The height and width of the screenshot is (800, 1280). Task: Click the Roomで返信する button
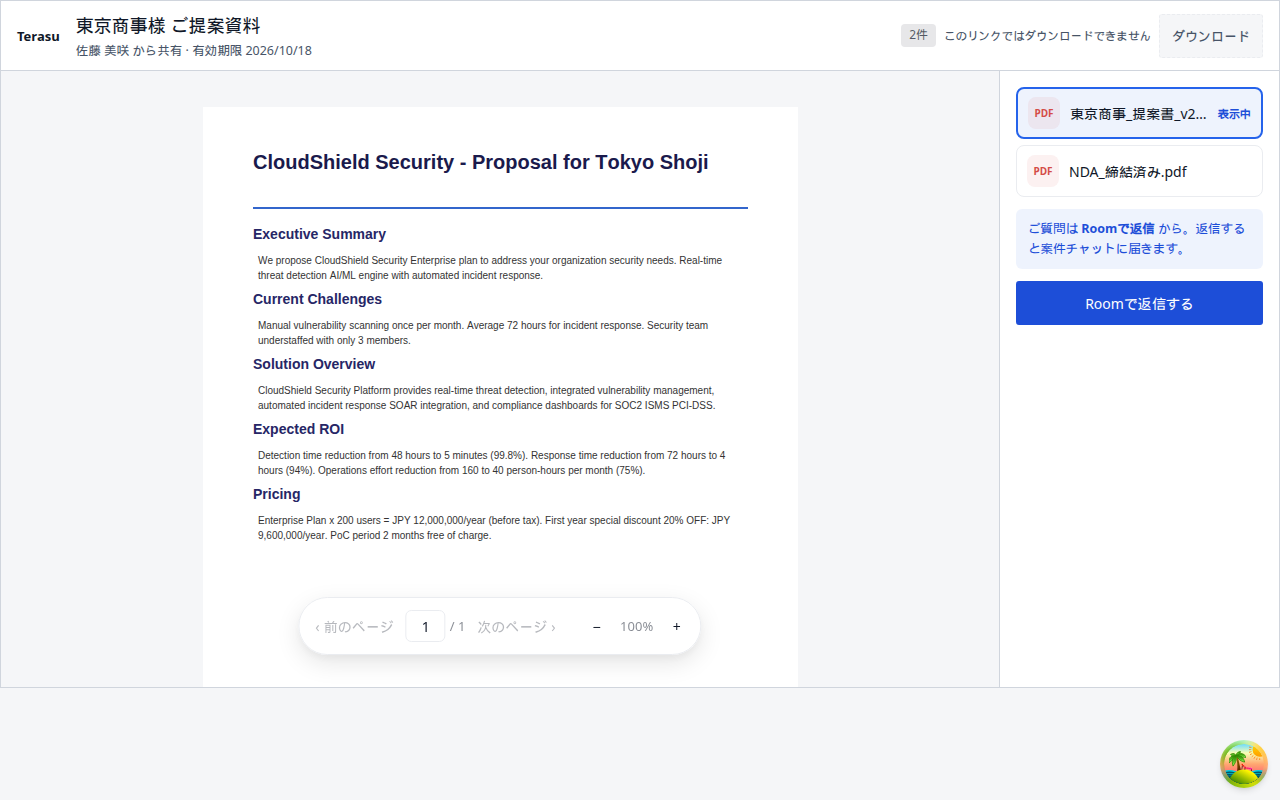1139,303
